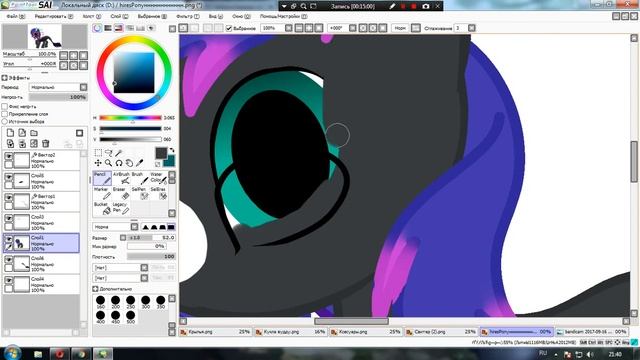
Task: Create a new layer folder
Action: tap(34, 133)
